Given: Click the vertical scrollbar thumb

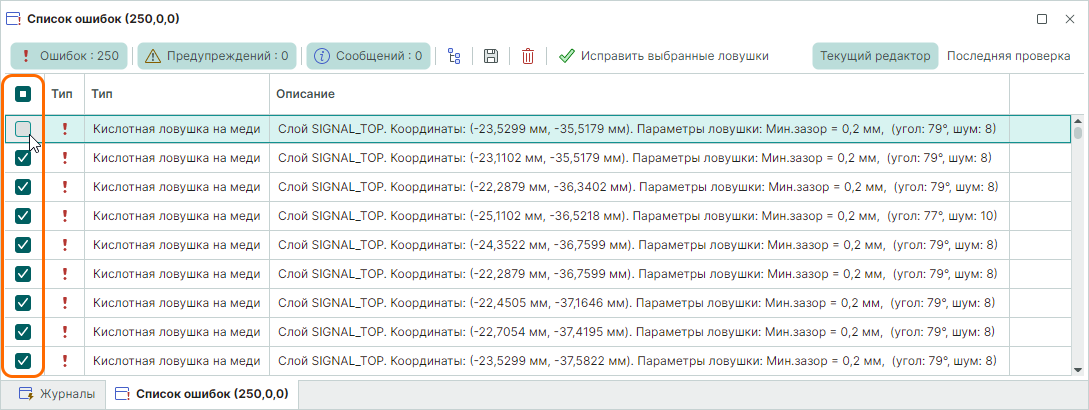Looking at the screenshot, I should [x=1078, y=132].
